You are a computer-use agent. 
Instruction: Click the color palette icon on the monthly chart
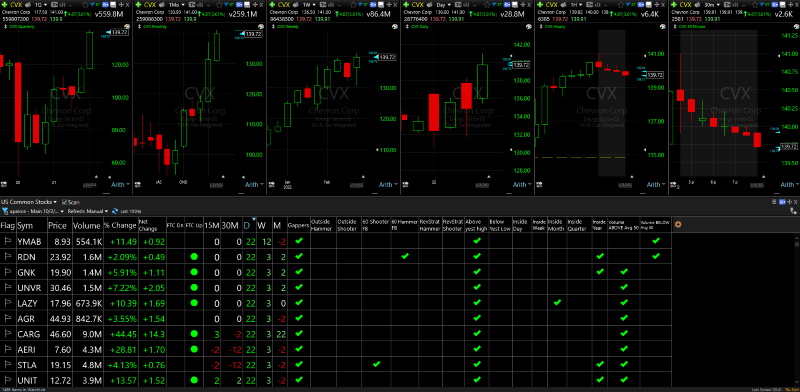260,27
